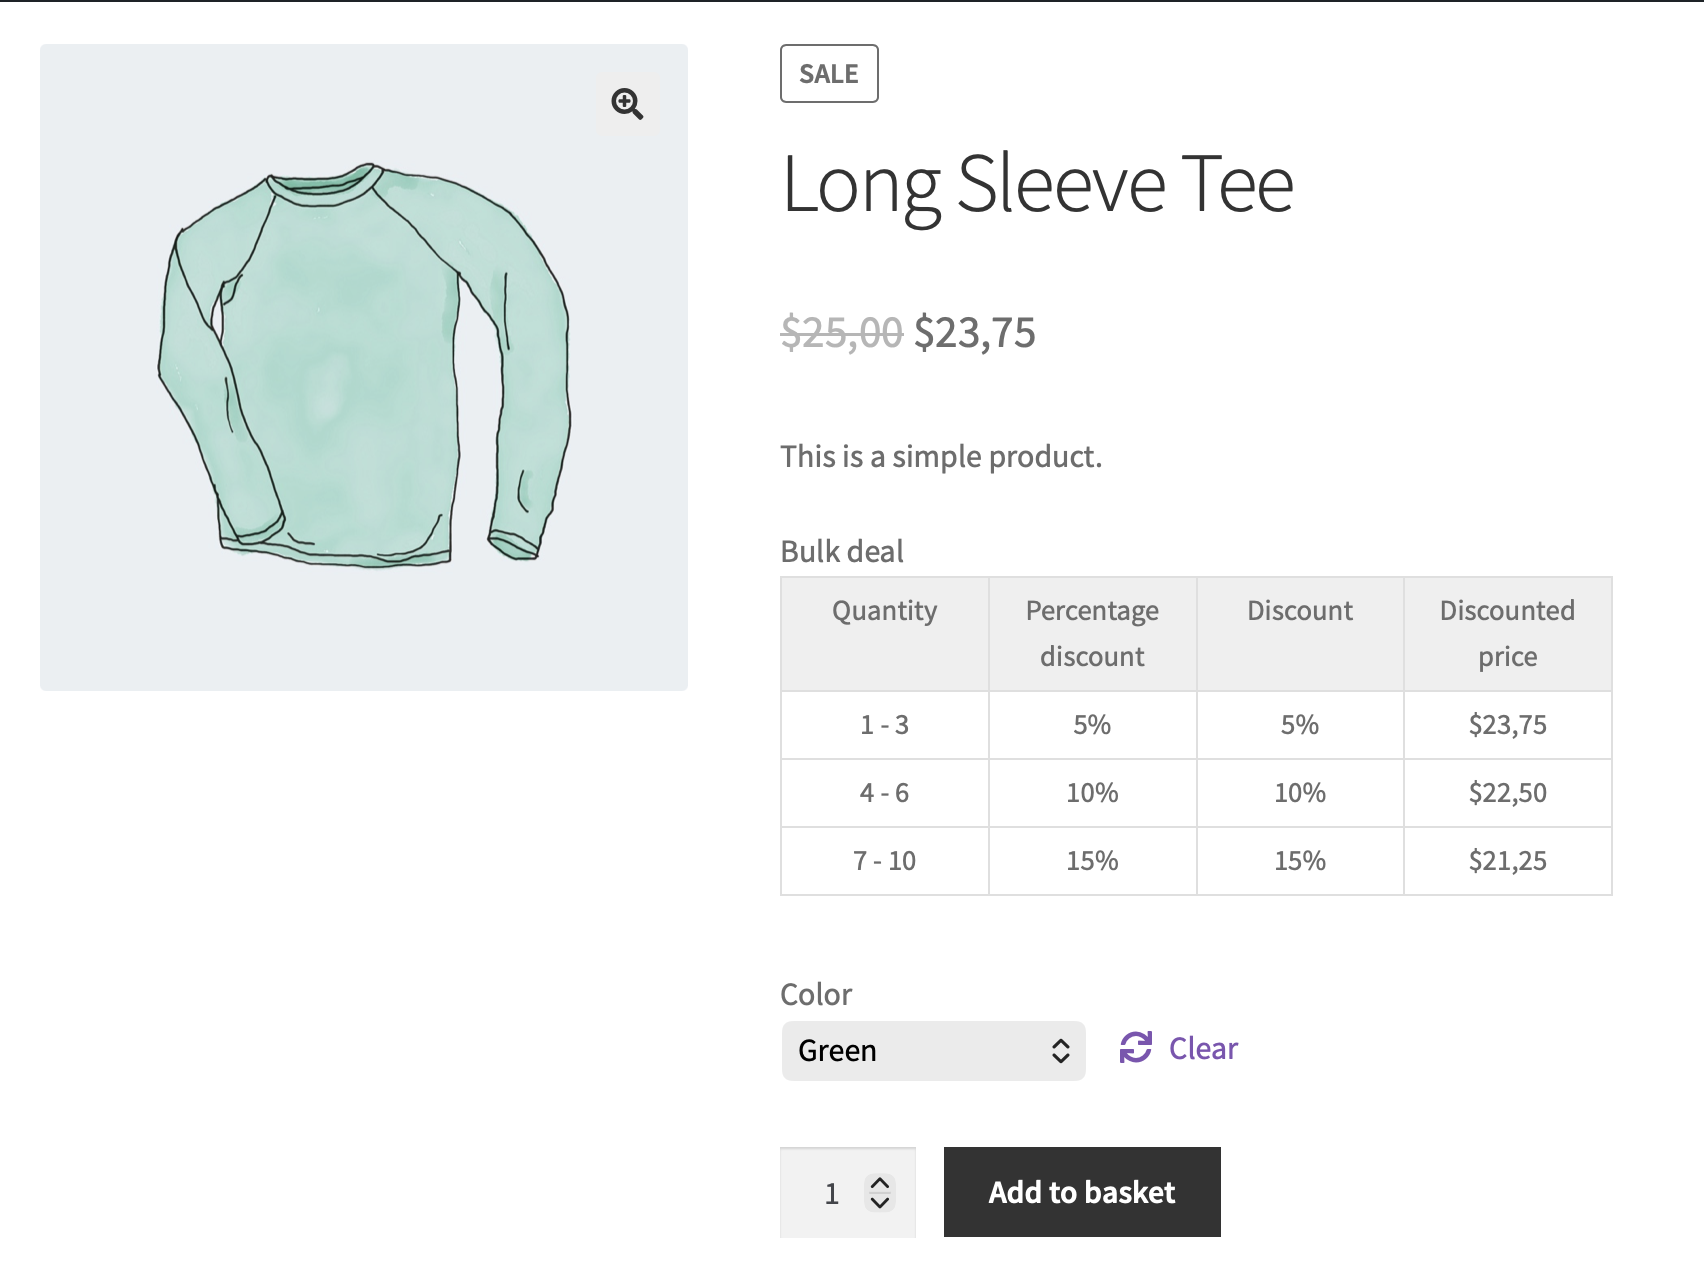Select the 1 - 3 quantity row cell
The height and width of the screenshot is (1282, 1704).
tap(884, 725)
